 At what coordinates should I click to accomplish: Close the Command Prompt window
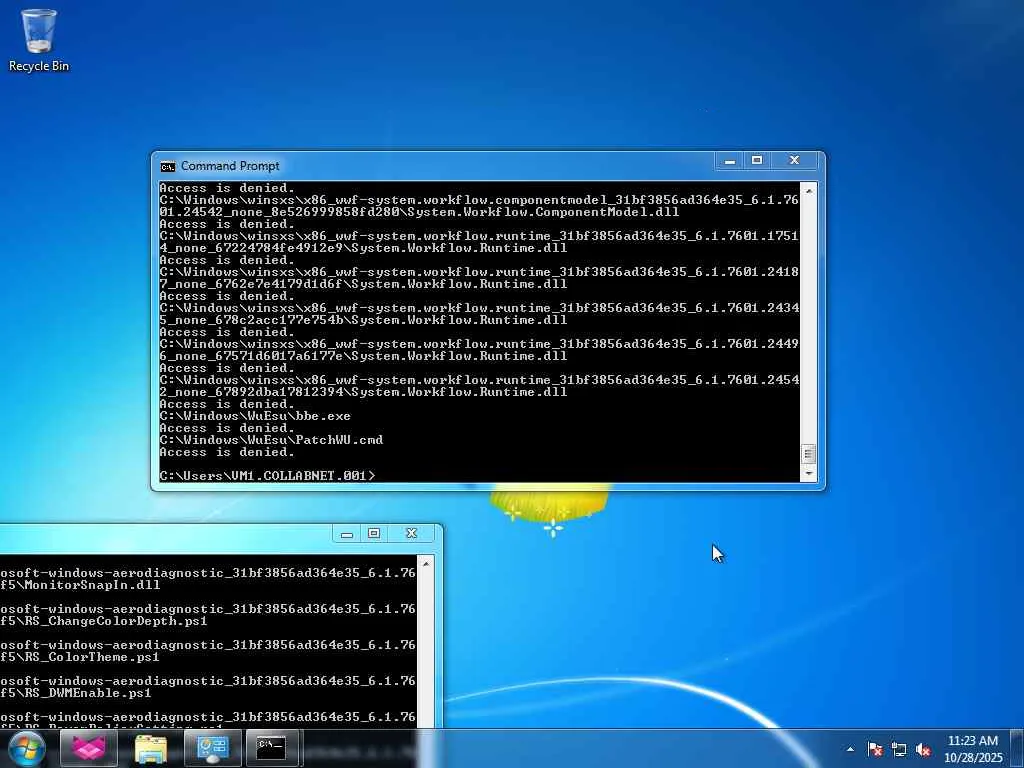[x=794, y=161]
